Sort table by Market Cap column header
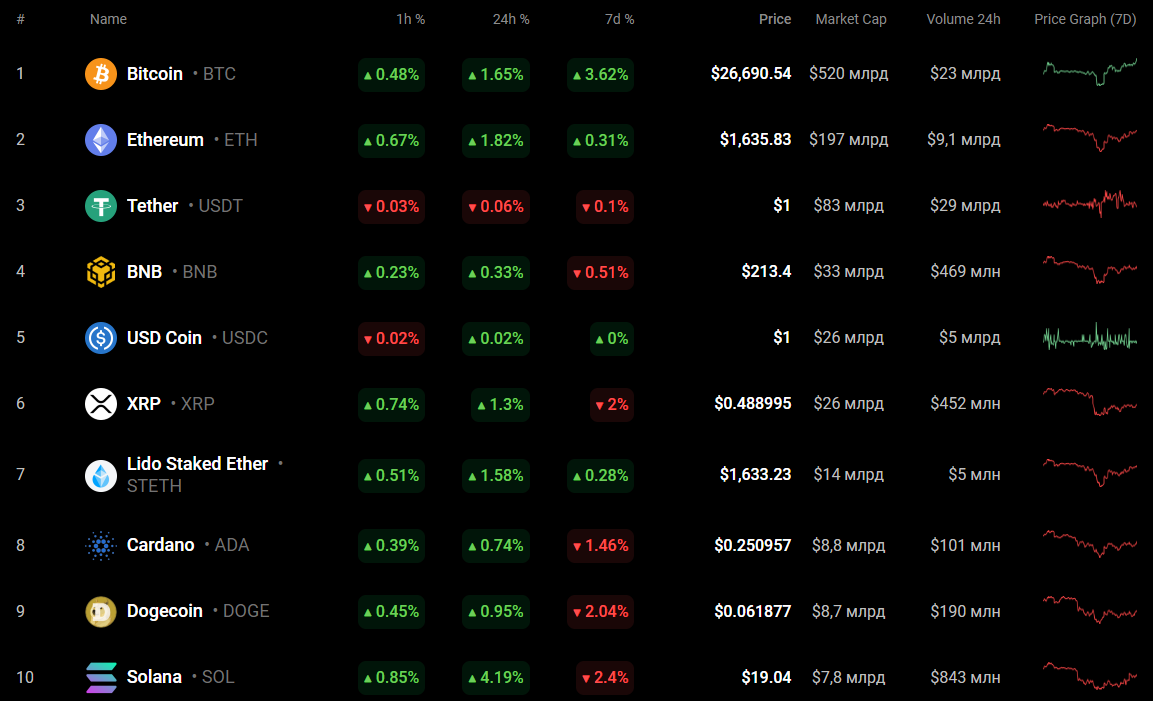 [850, 19]
